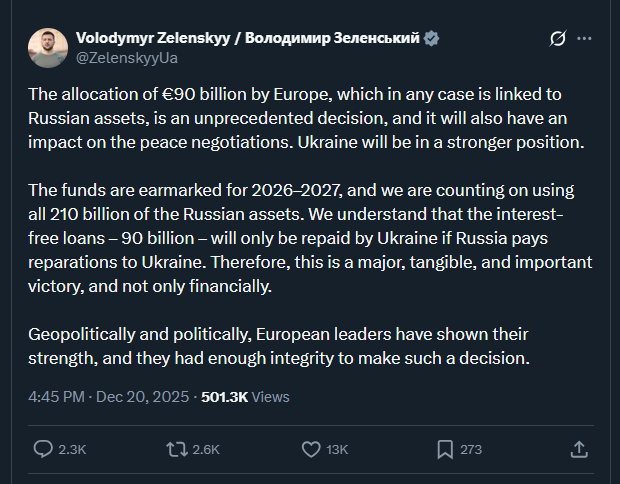
Task: Like the post with the heart icon
Action: click(311, 449)
